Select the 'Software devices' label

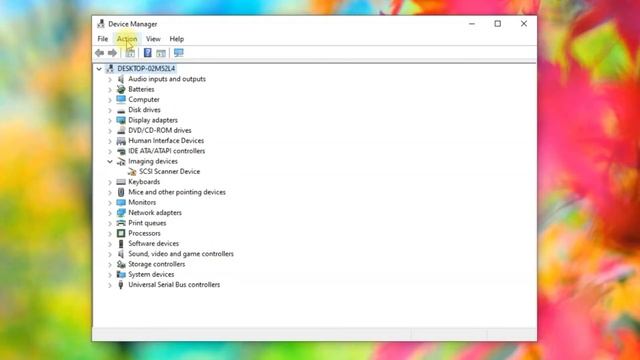point(153,243)
